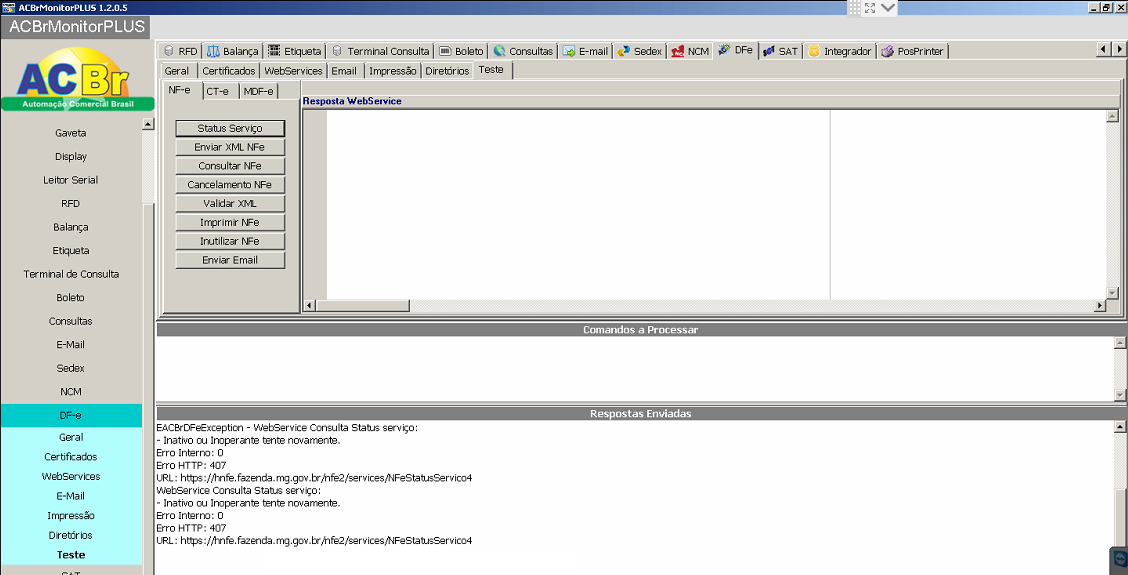The height and width of the screenshot is (575, 1128).
Task: Click the TeamViewer icon in the corner
Action: (x=1119, y=558)
